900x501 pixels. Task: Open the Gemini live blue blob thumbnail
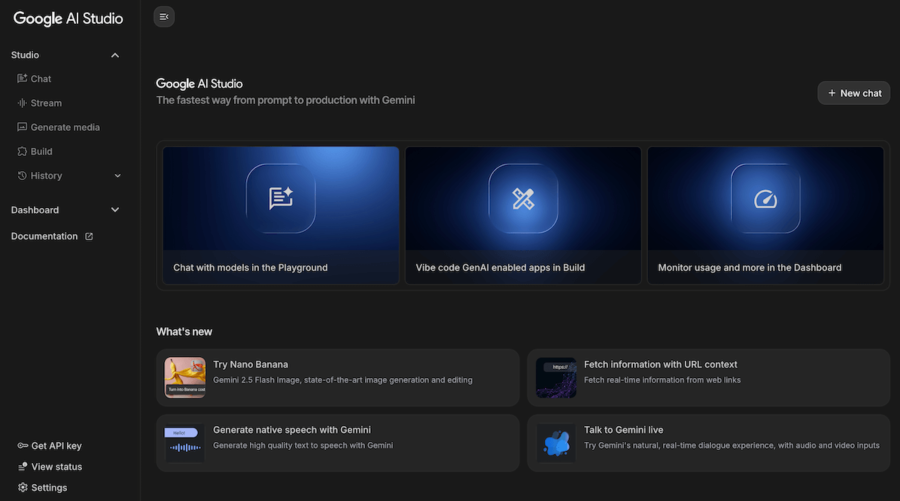coord(556,443)
